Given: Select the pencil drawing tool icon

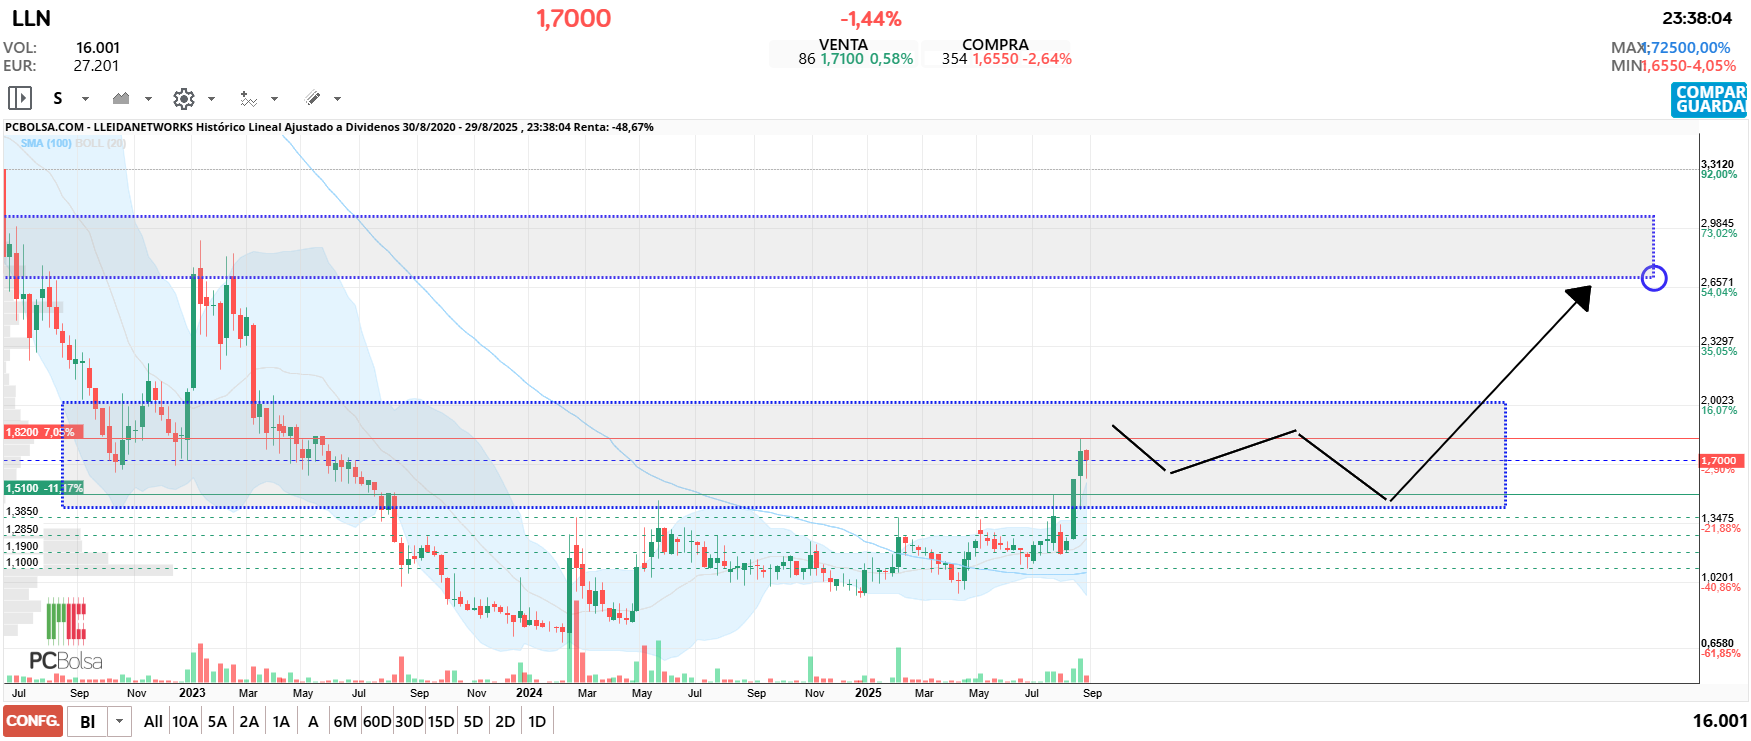Looking at the screenshot, I should tap(312, 98).
